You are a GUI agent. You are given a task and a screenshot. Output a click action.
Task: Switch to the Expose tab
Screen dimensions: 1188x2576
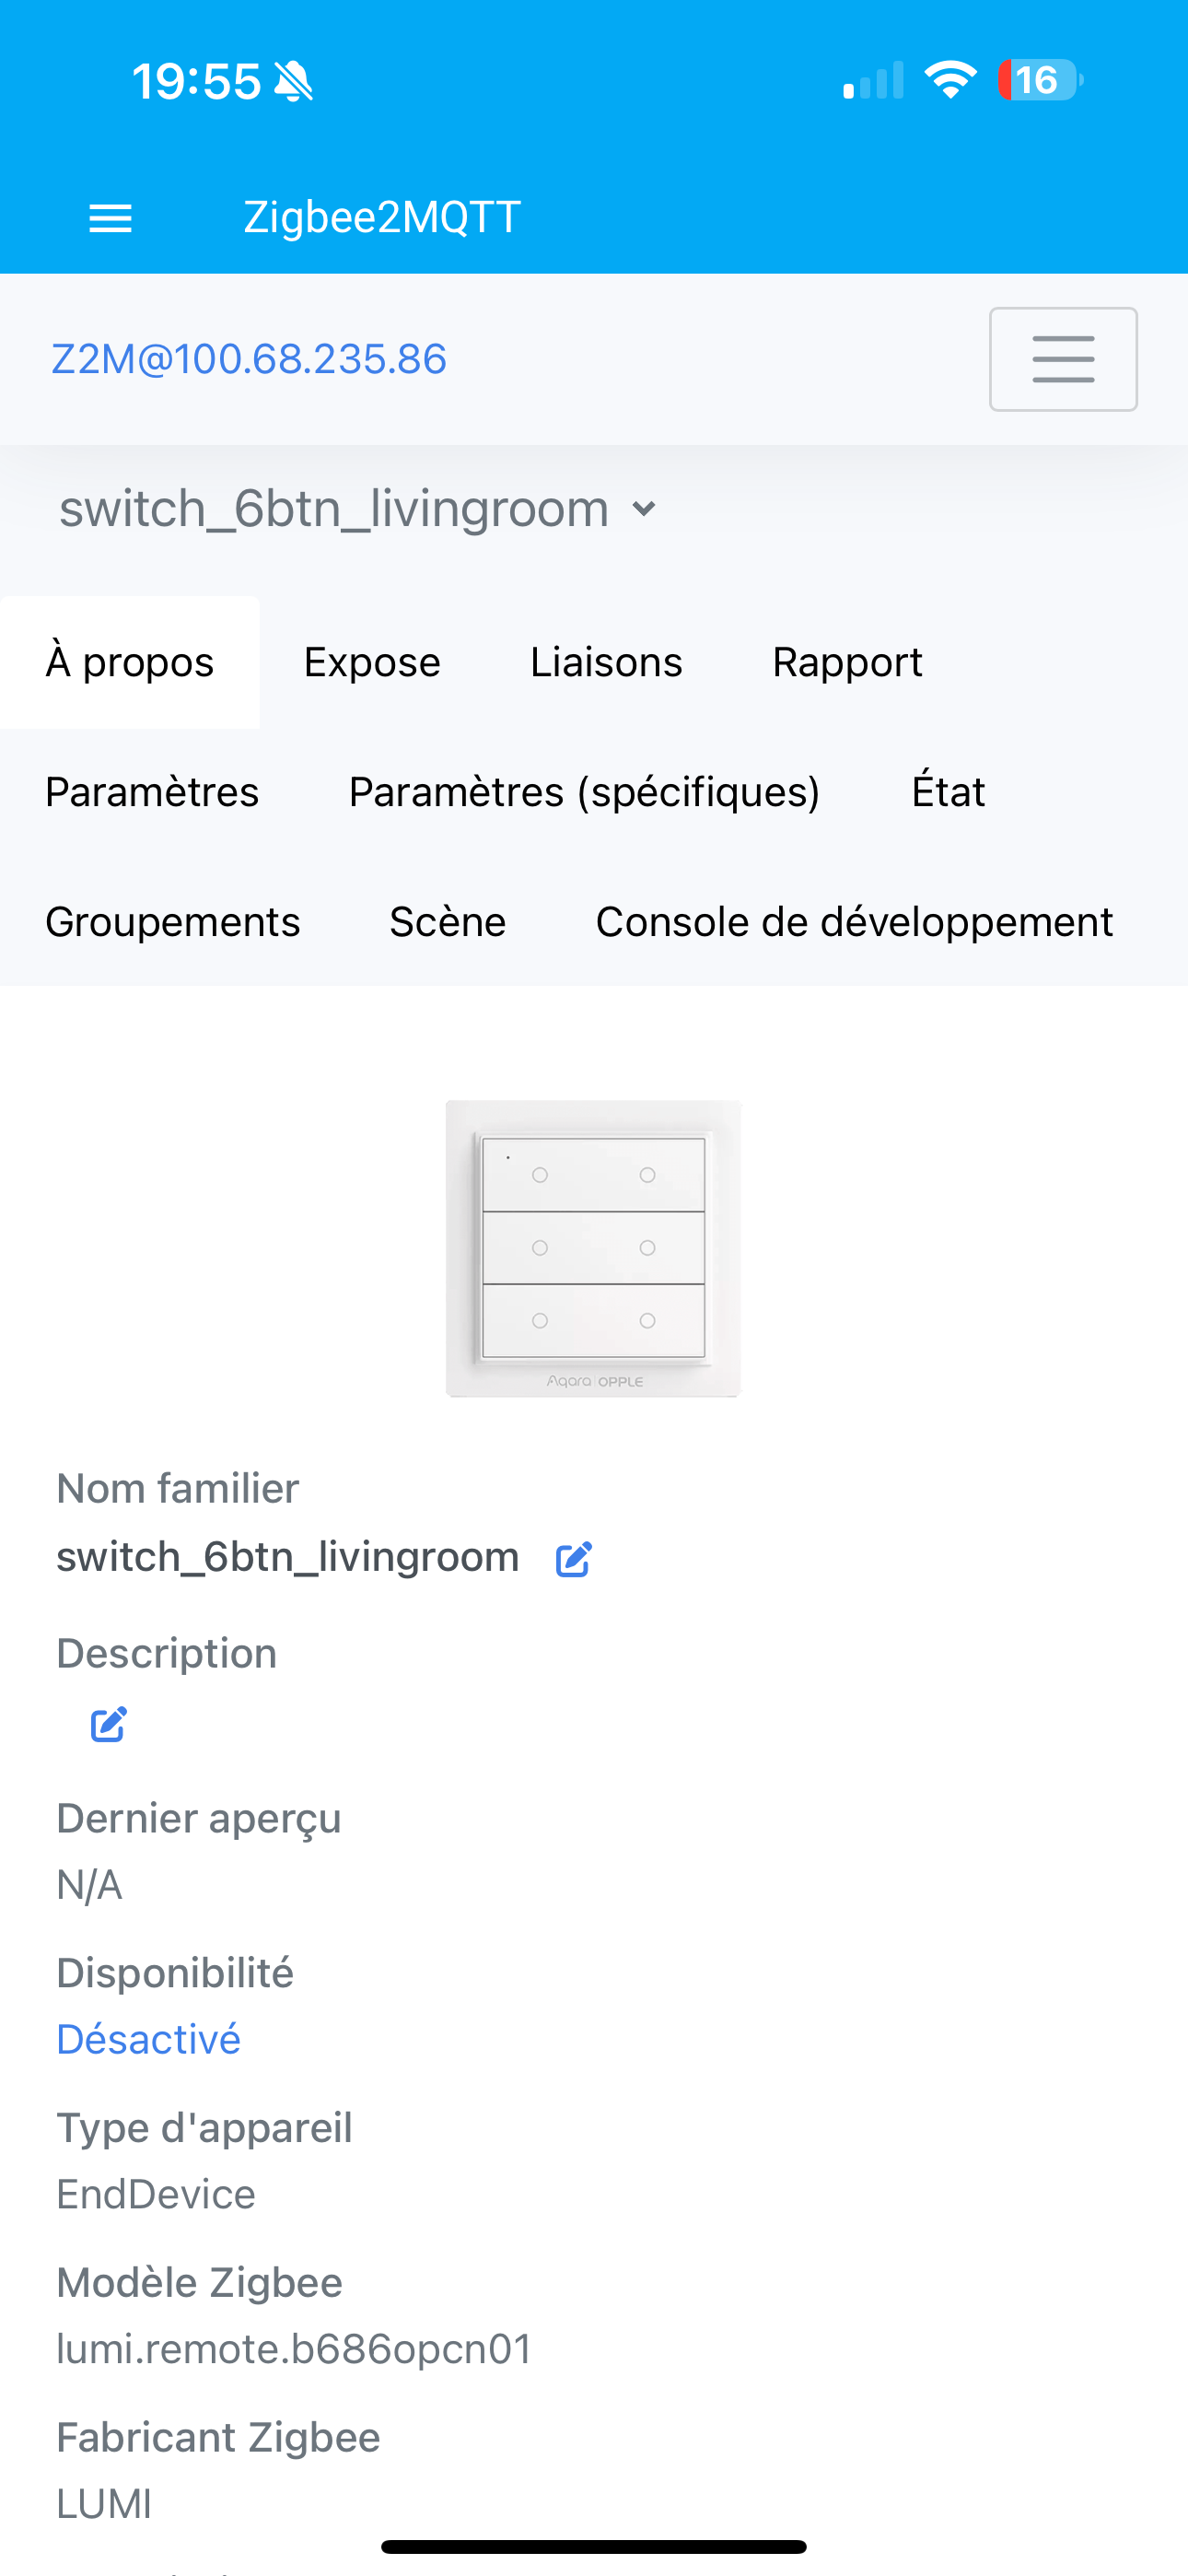[372, 662]
